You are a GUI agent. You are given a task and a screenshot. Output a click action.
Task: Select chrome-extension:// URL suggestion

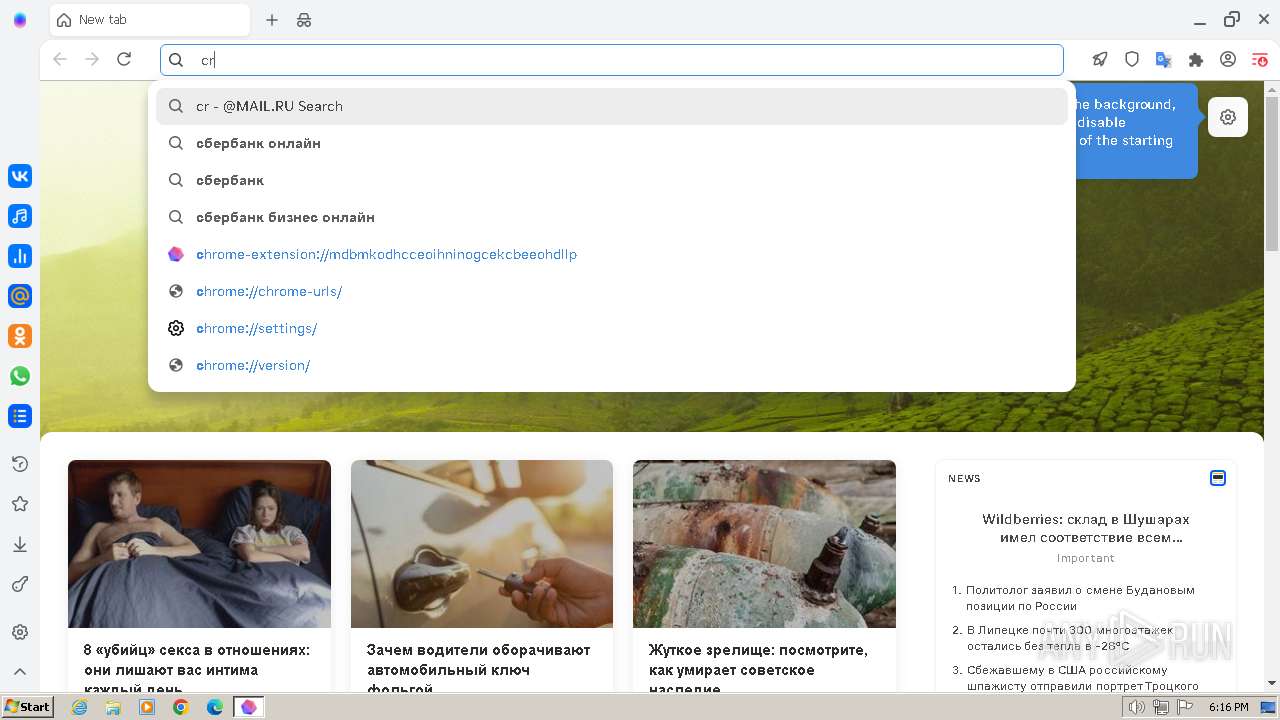pos(612,254)
